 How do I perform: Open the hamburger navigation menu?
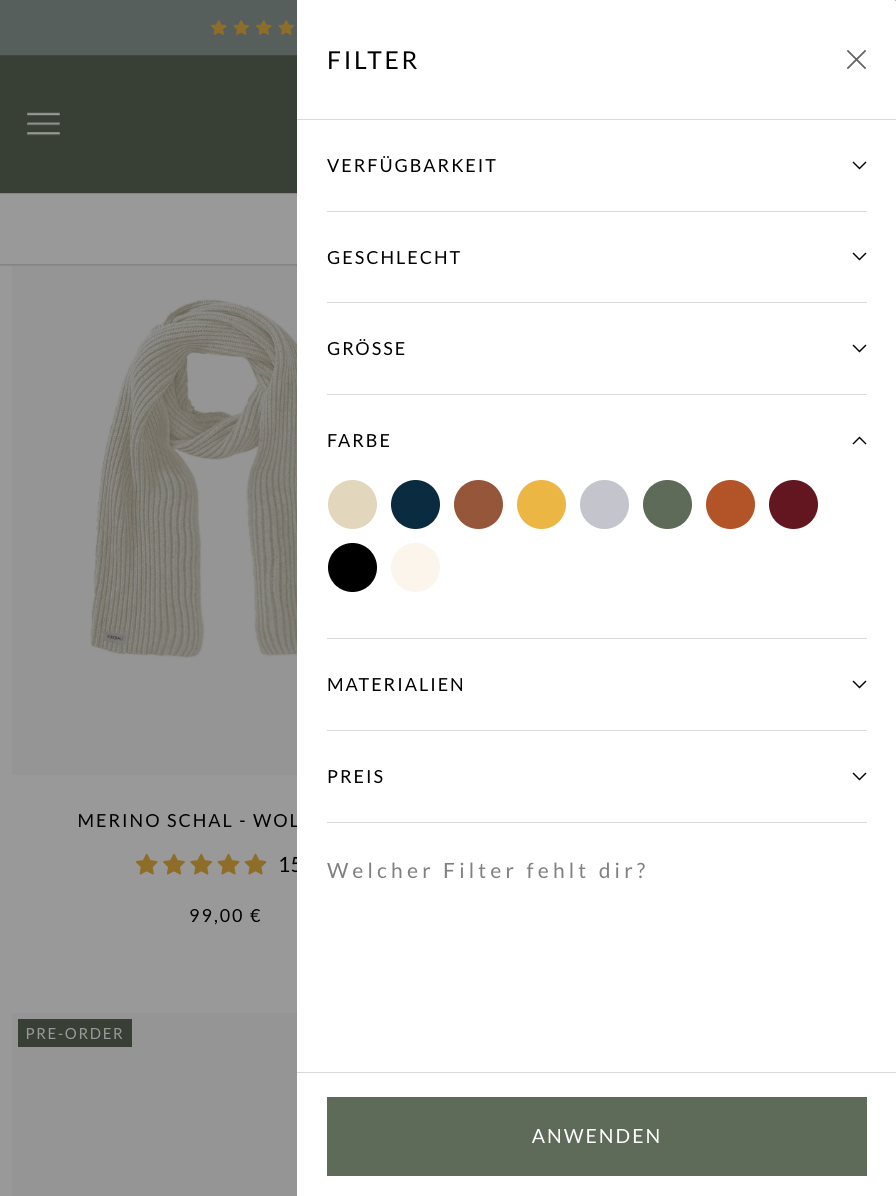(43, 123)
